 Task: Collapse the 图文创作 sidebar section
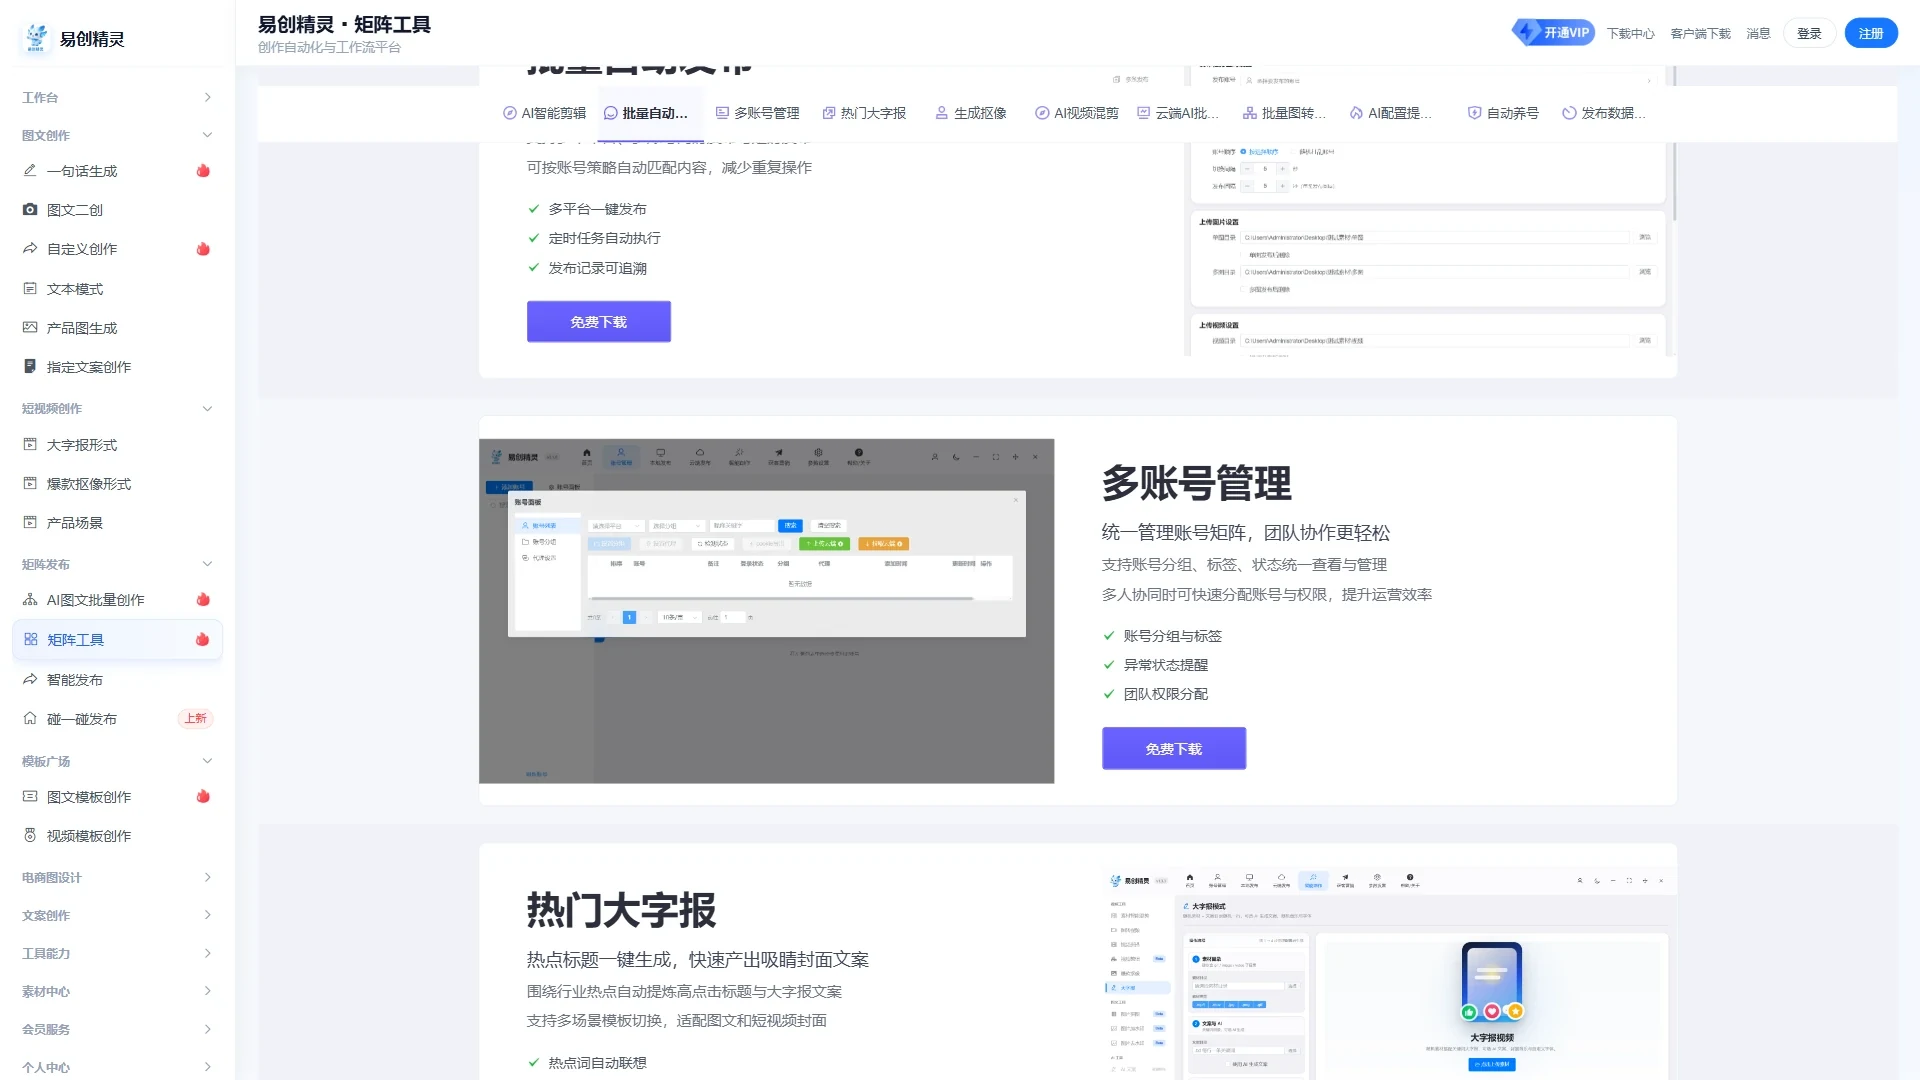(117, 135)
